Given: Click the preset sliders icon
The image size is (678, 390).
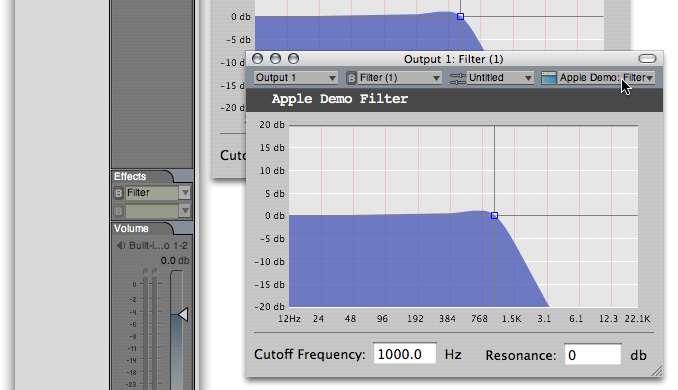Looking at the screenshot, I should pyautogui.click(x=457, y=78).
